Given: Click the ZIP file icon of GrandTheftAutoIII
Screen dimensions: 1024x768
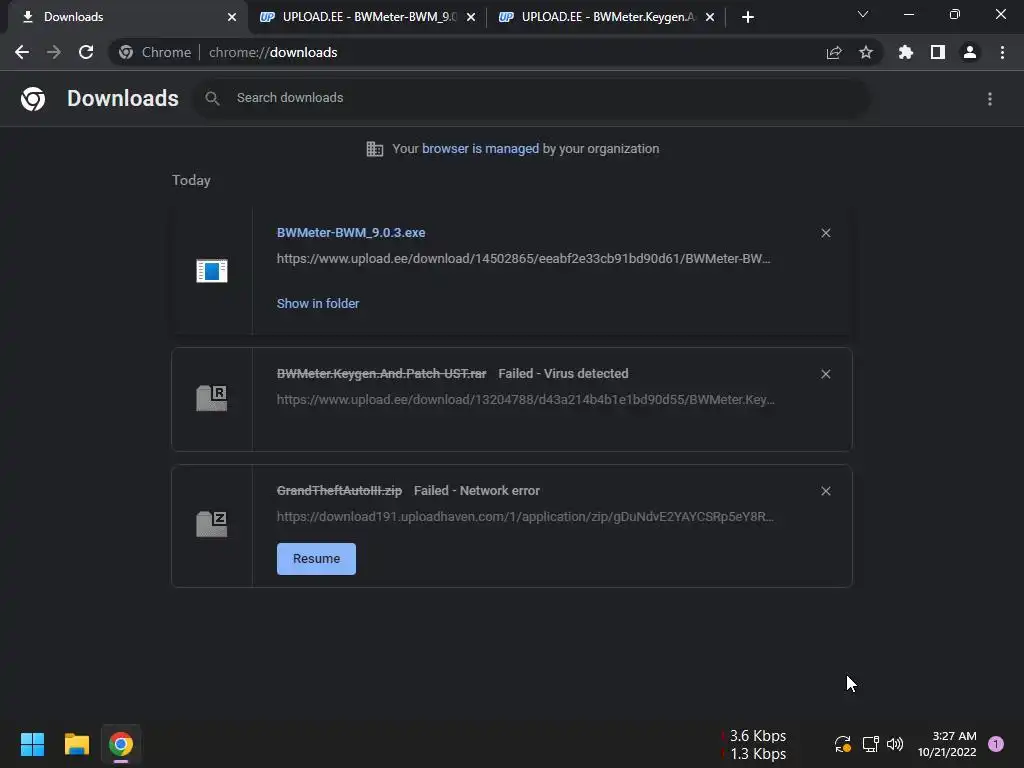Looking at the screenshot, I should [x=212, y=524].
